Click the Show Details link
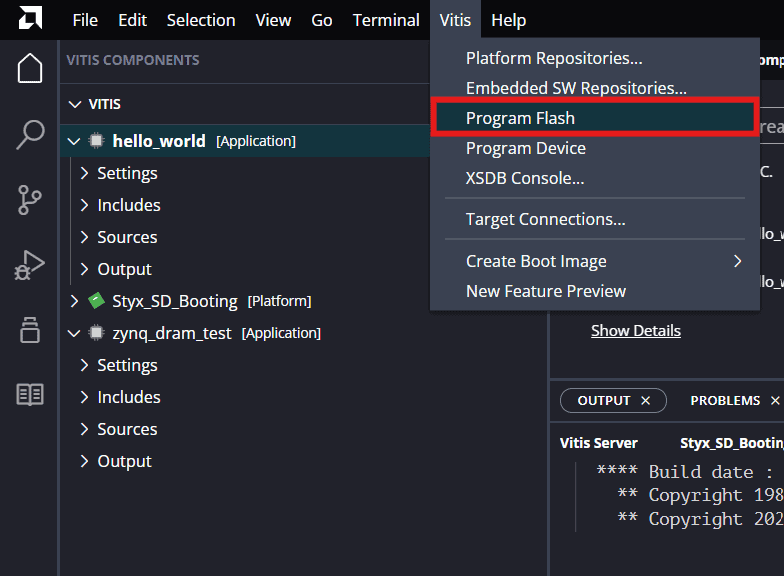This screenshot has height=576, width=784. tap(635, 331)
